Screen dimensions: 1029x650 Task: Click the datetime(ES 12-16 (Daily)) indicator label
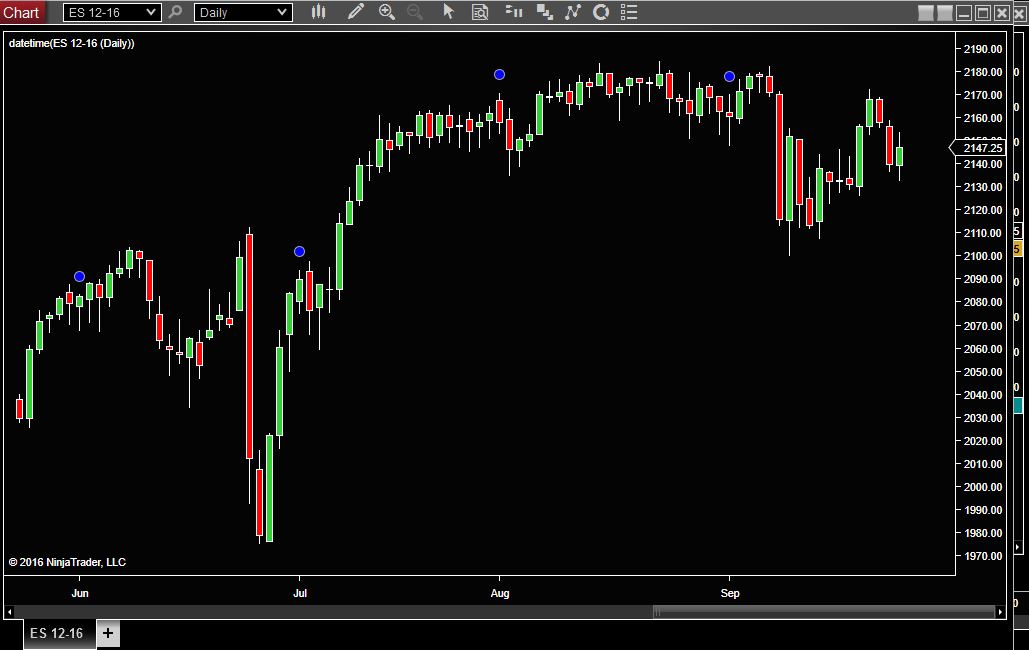click(x=72, y=43)
